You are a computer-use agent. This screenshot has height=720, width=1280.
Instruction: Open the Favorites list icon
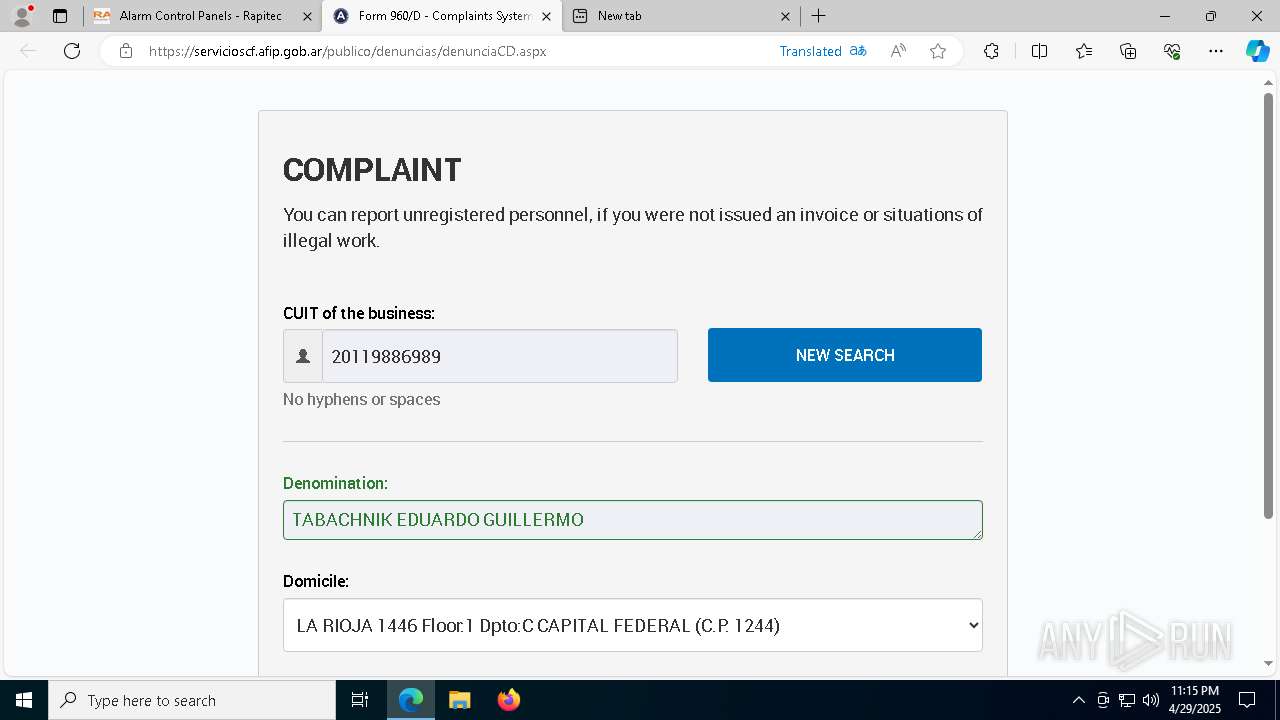1084,51
